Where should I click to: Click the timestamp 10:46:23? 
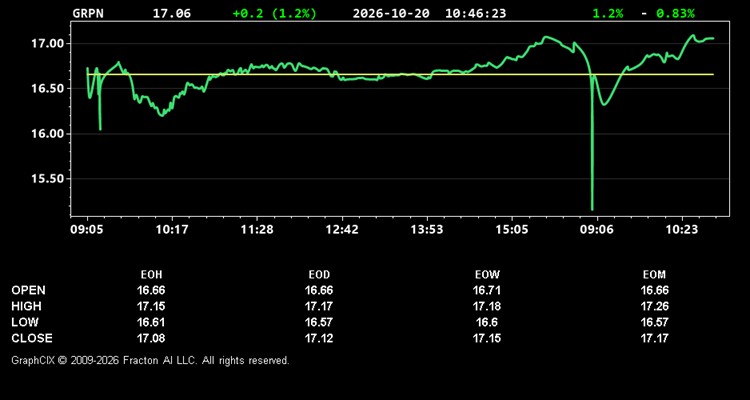click(475, 13)
